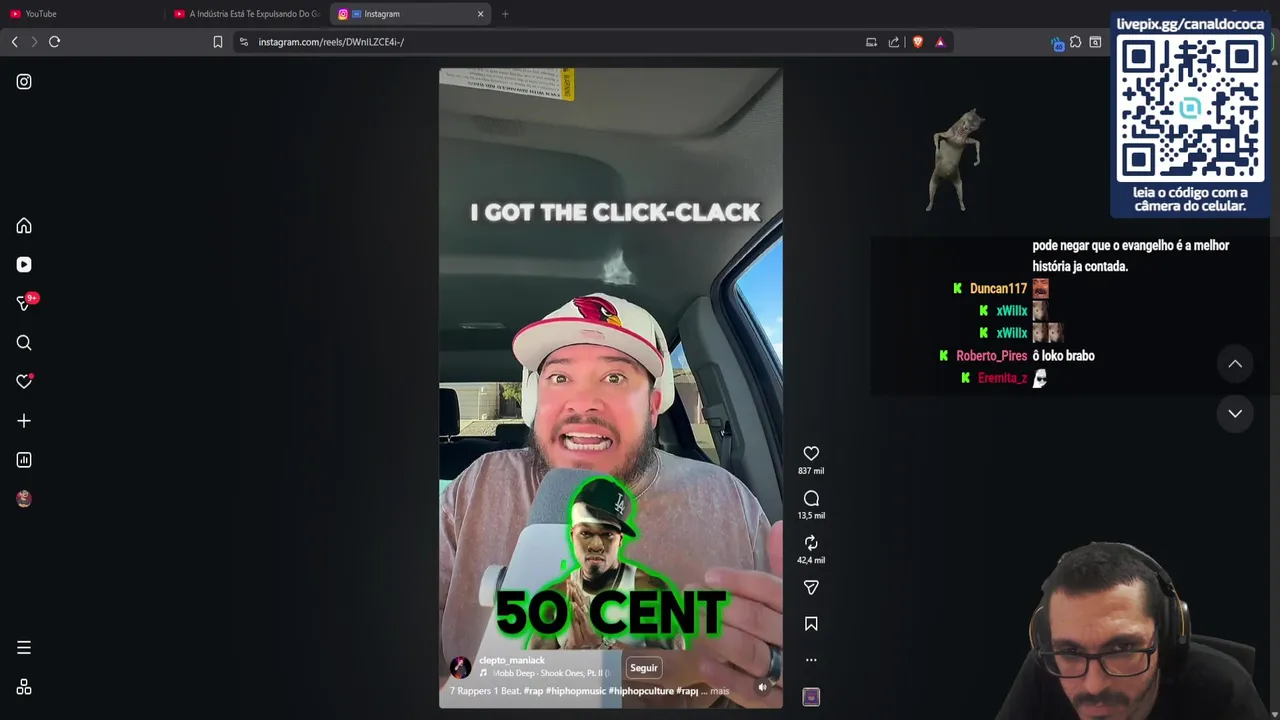
Task: Create new post with plus icon
Action: [x=24, y=421]
